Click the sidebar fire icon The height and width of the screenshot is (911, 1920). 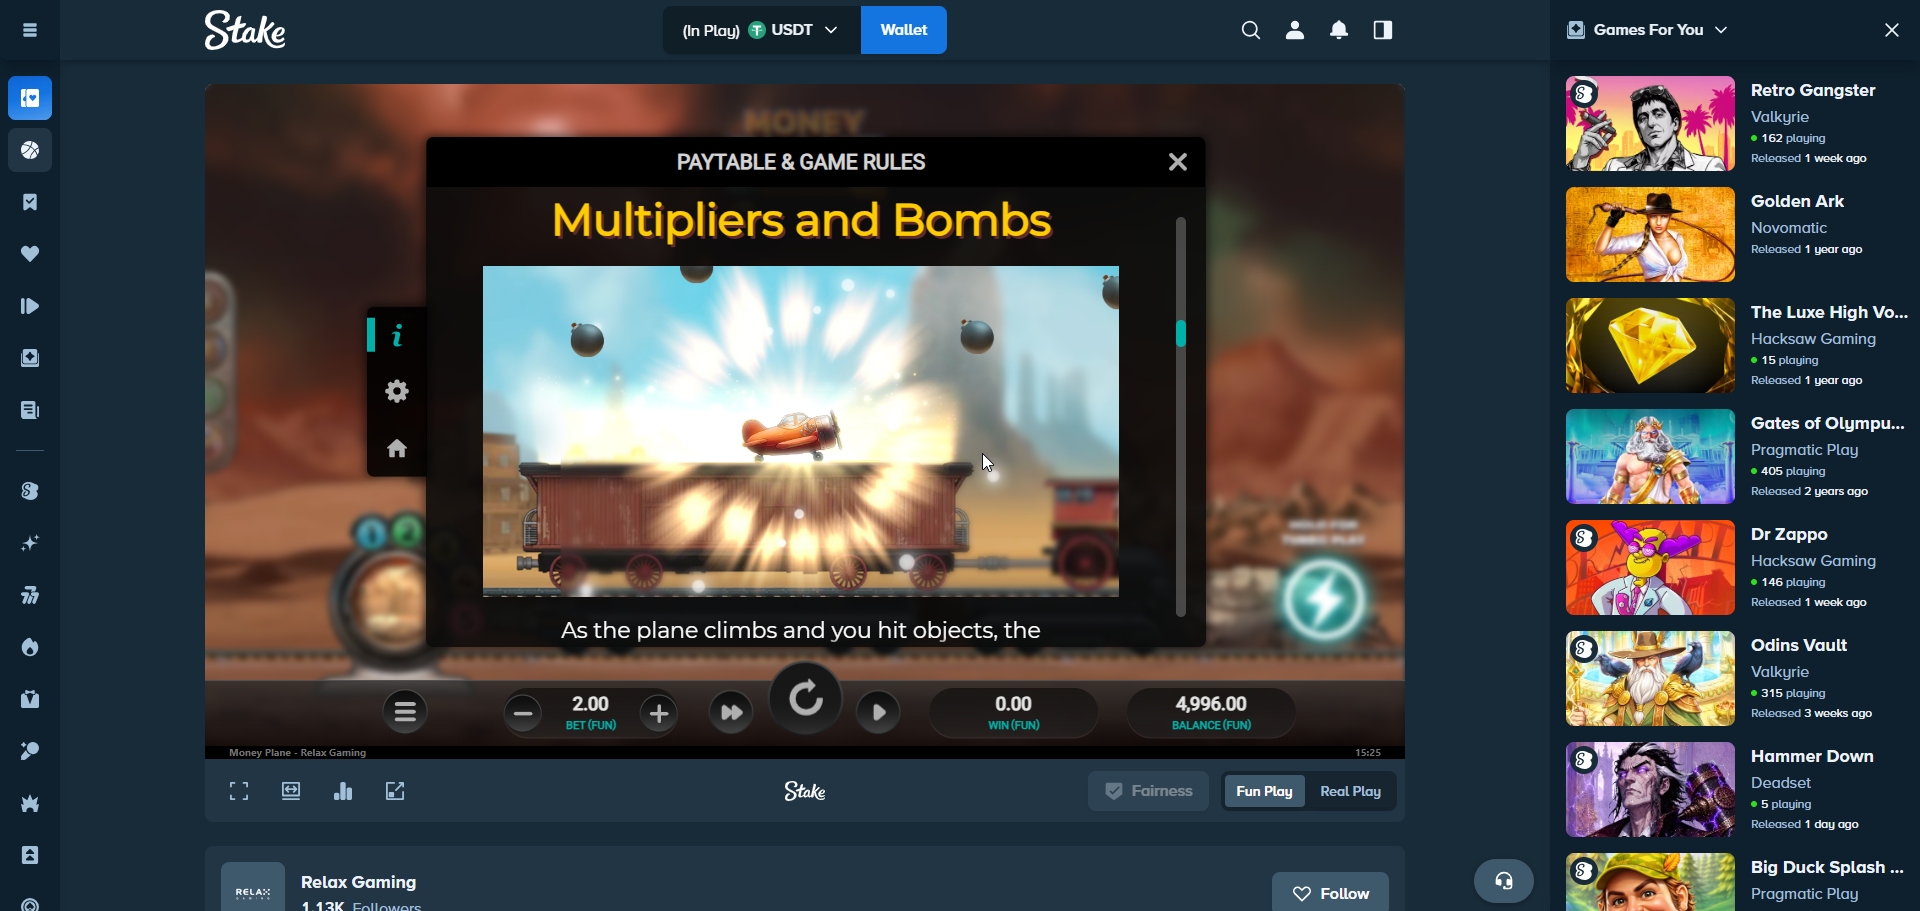[x=30, y=647]
